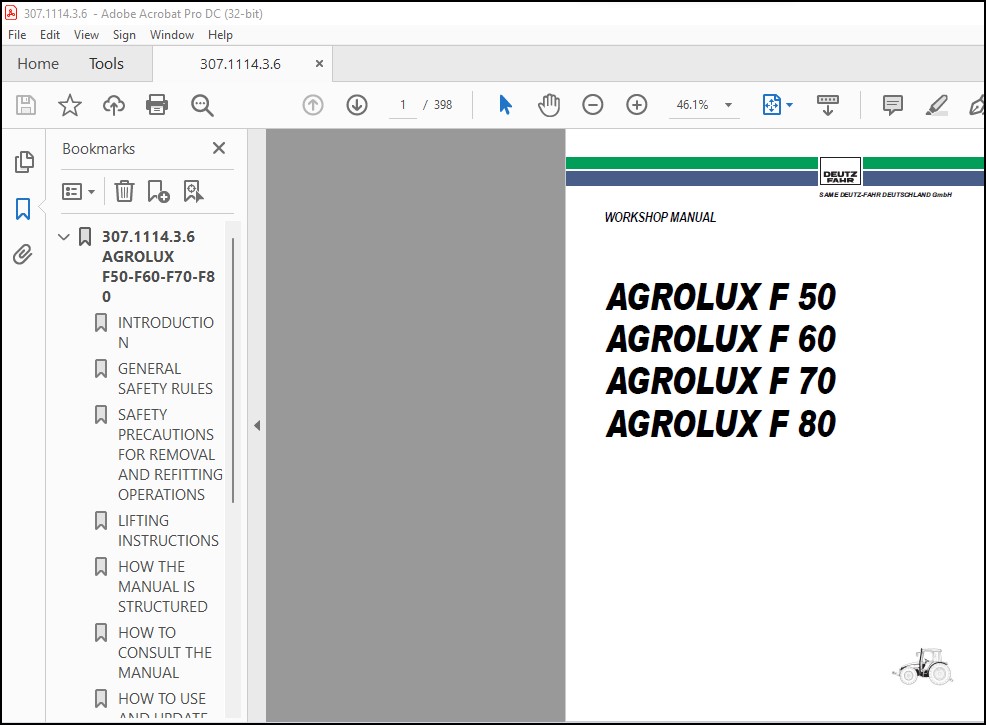Viewport: 986px width, 725px height.
Task: Open fit page options dropdown arrow
Action: tap(790, 105)
